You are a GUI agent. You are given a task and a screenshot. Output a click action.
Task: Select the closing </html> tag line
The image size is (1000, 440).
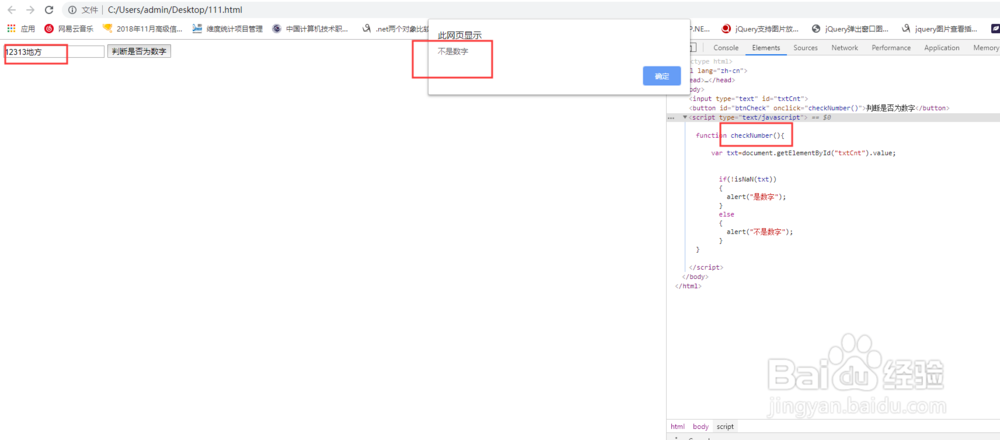pyautogui.click(x=688, y=286)
